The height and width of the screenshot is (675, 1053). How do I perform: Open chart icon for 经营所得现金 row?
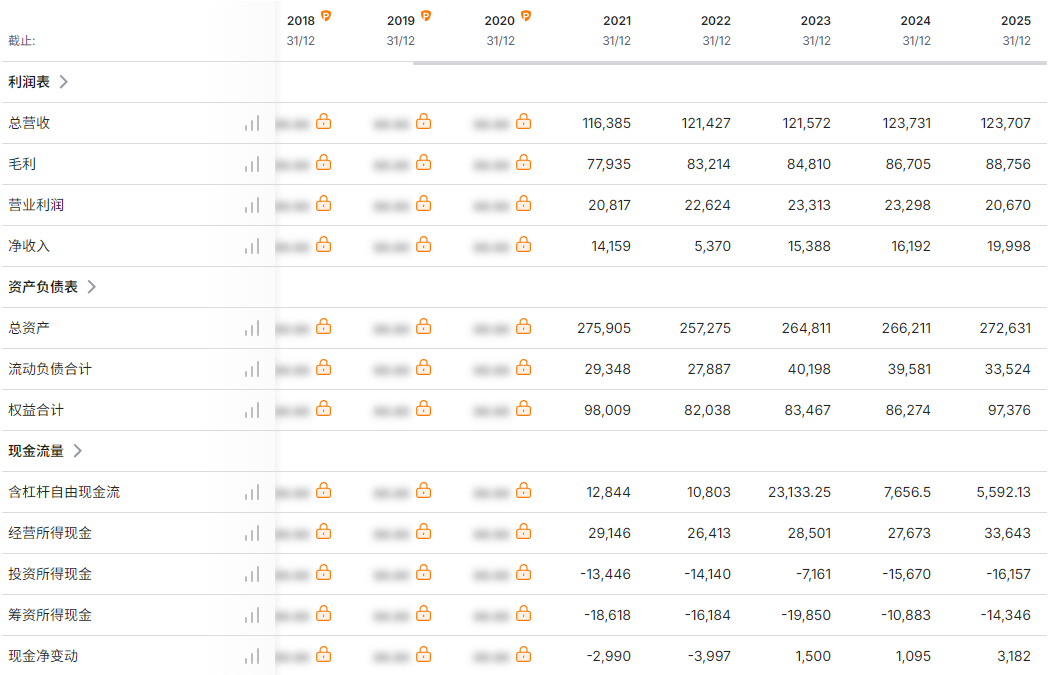pyautogui.click(x=252, y=533)
